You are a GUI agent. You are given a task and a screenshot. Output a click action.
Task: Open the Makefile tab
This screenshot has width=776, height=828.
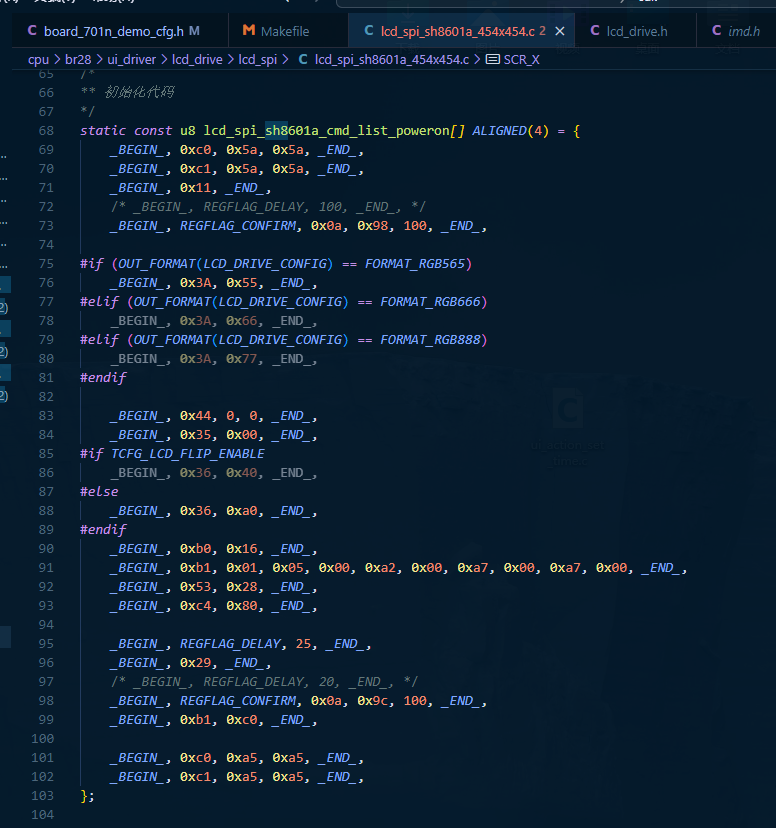tap(285, 31)
